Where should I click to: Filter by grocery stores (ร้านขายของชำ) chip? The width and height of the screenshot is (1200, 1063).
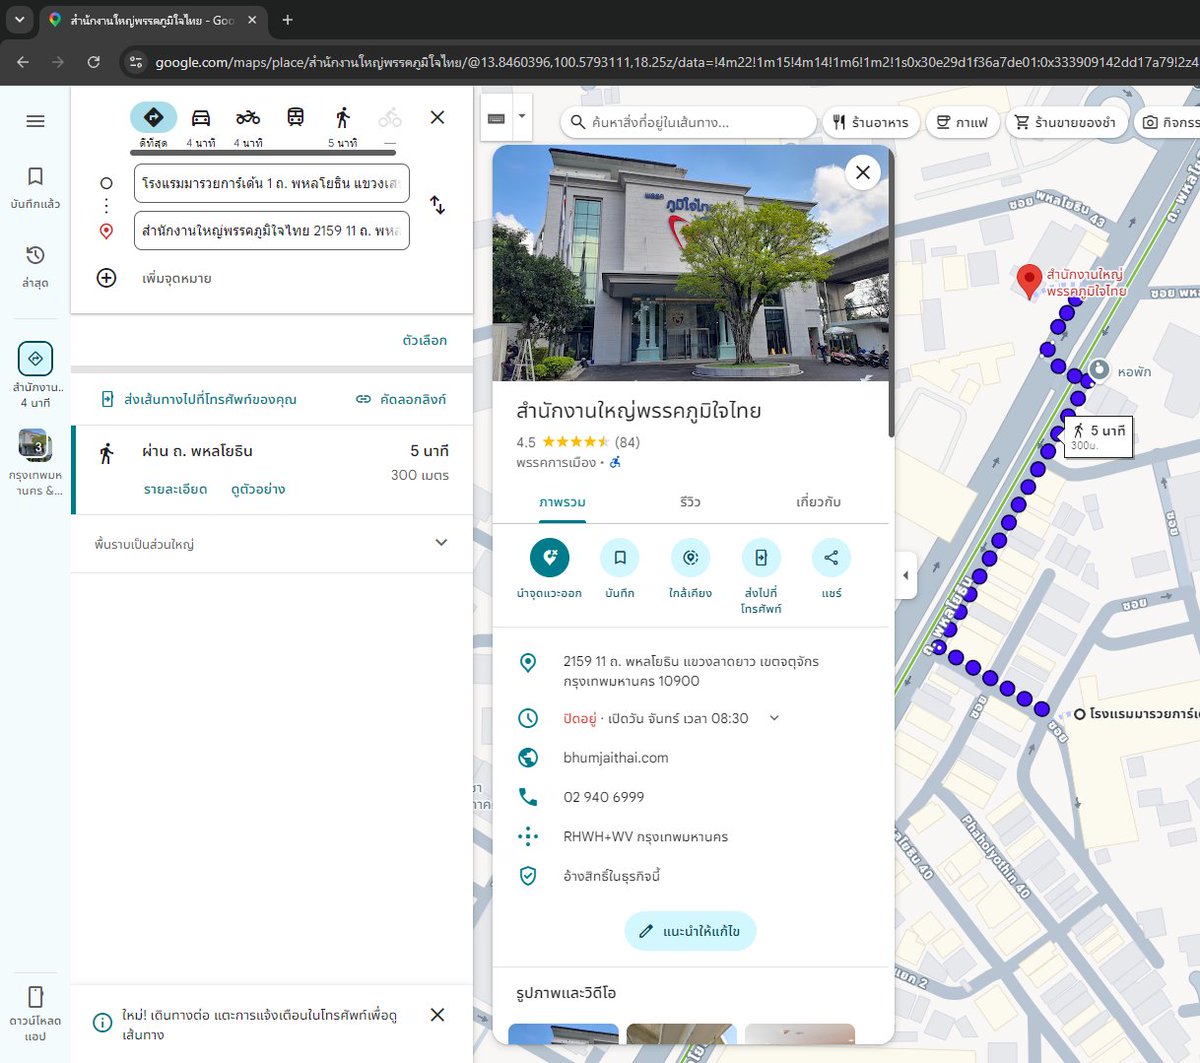[1067, 122]
